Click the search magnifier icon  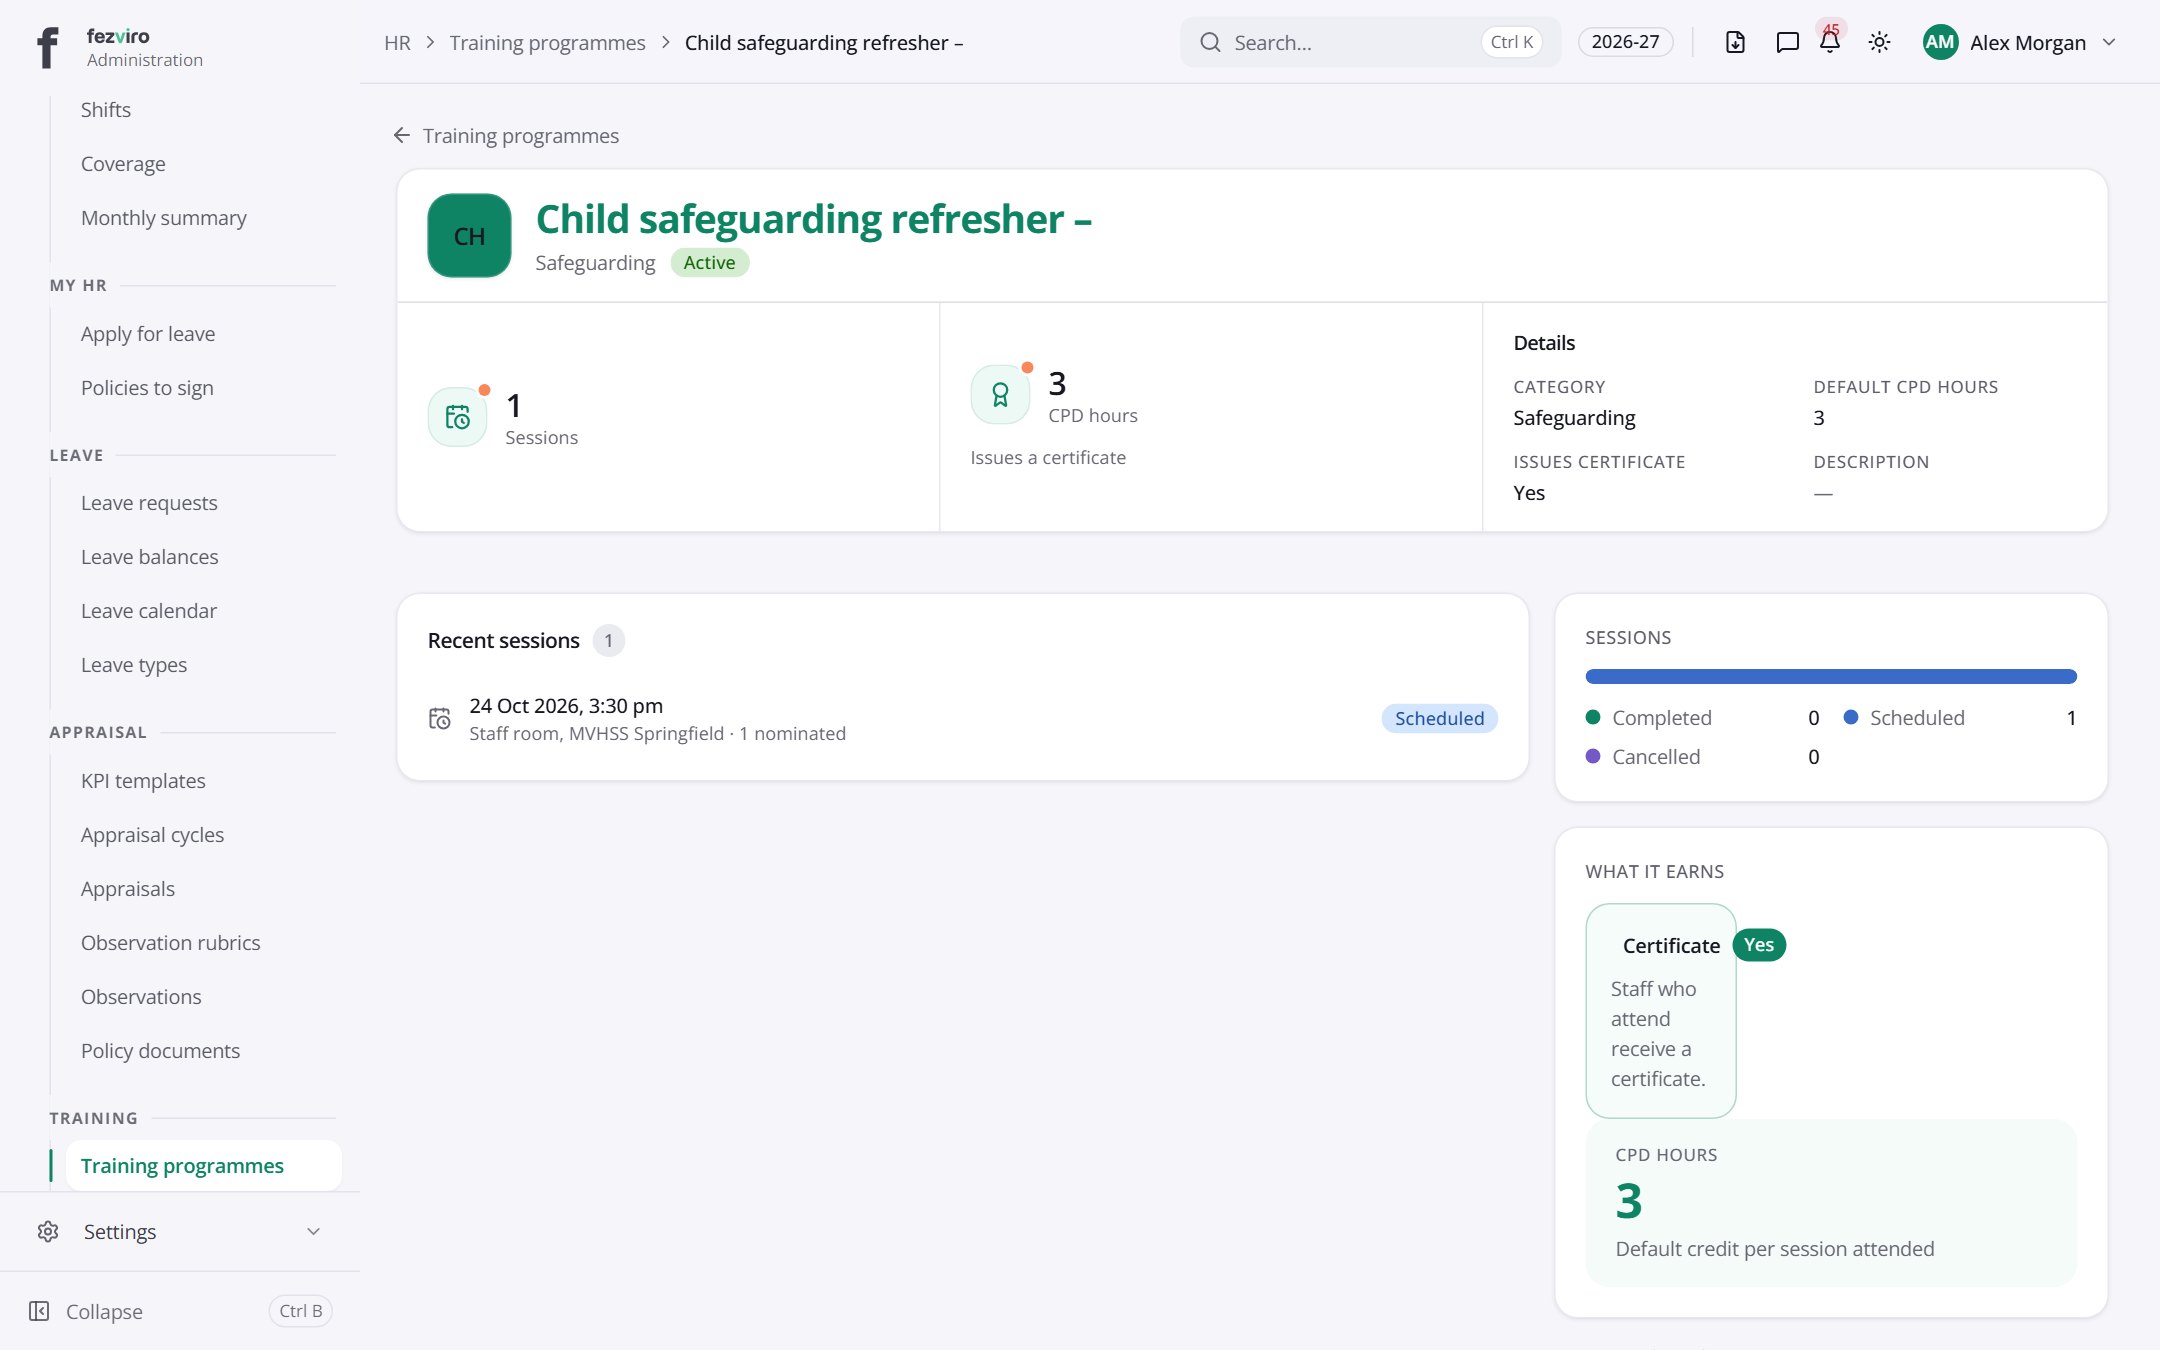(1210, 42)
